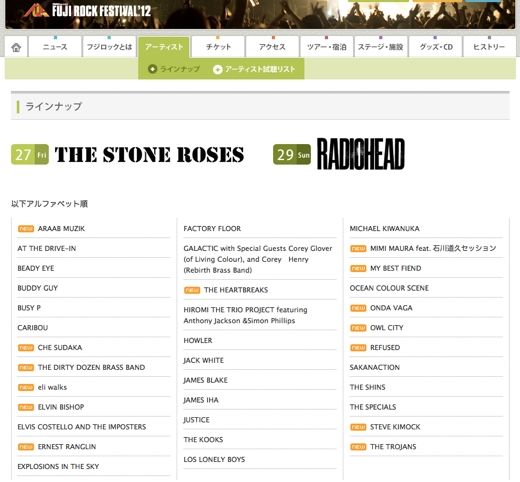Open the MICHAEL KIWANUKA artist link

(384, 229)
